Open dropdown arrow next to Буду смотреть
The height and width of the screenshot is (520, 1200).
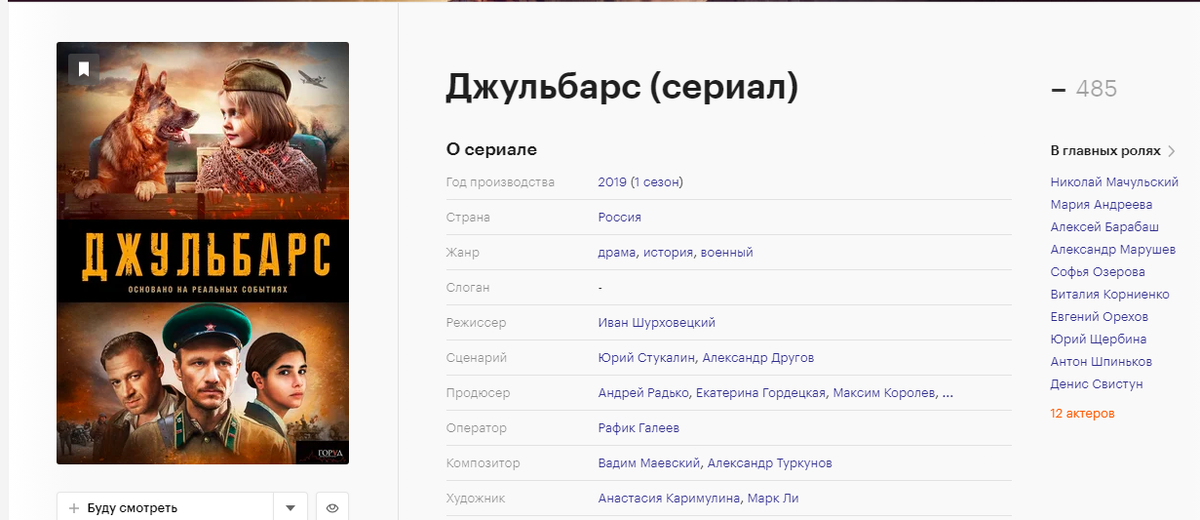point(290,508)
